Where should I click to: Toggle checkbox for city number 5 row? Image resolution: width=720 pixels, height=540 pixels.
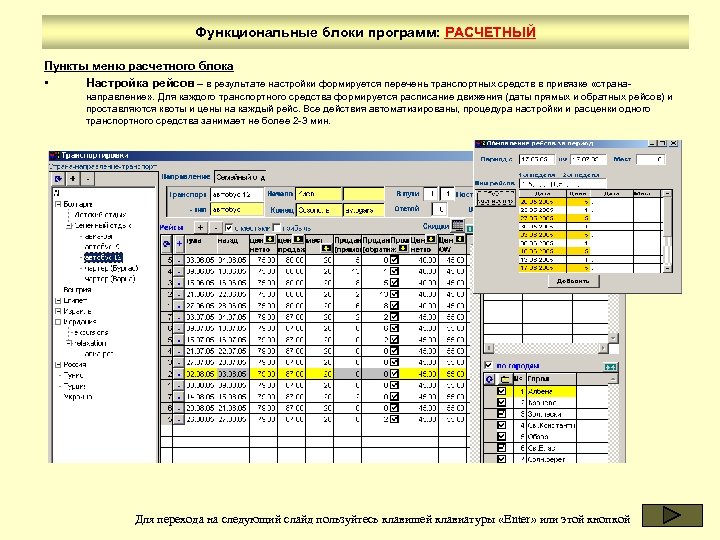(501, 436)
